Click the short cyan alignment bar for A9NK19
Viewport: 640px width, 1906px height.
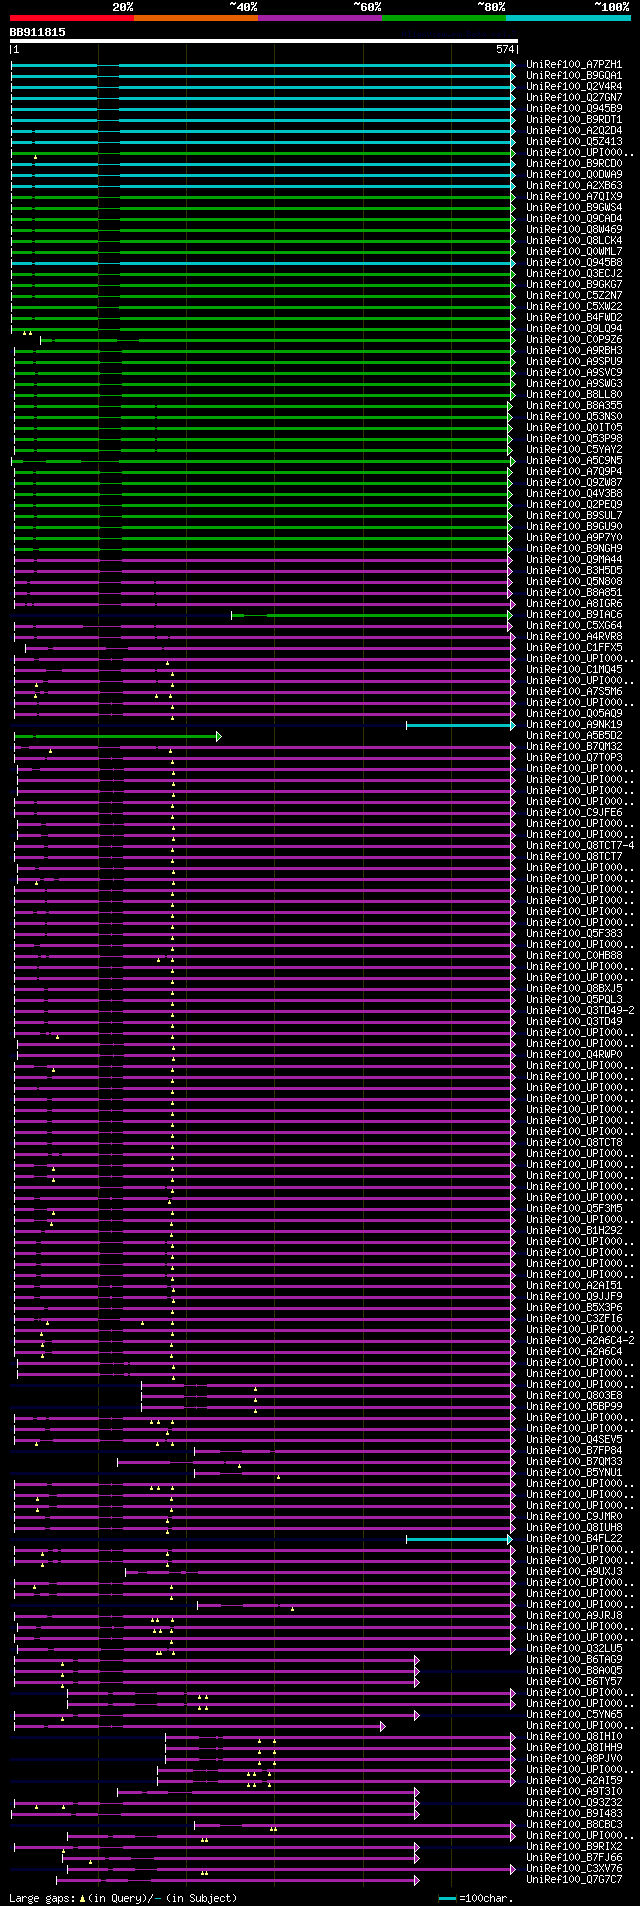460,724
